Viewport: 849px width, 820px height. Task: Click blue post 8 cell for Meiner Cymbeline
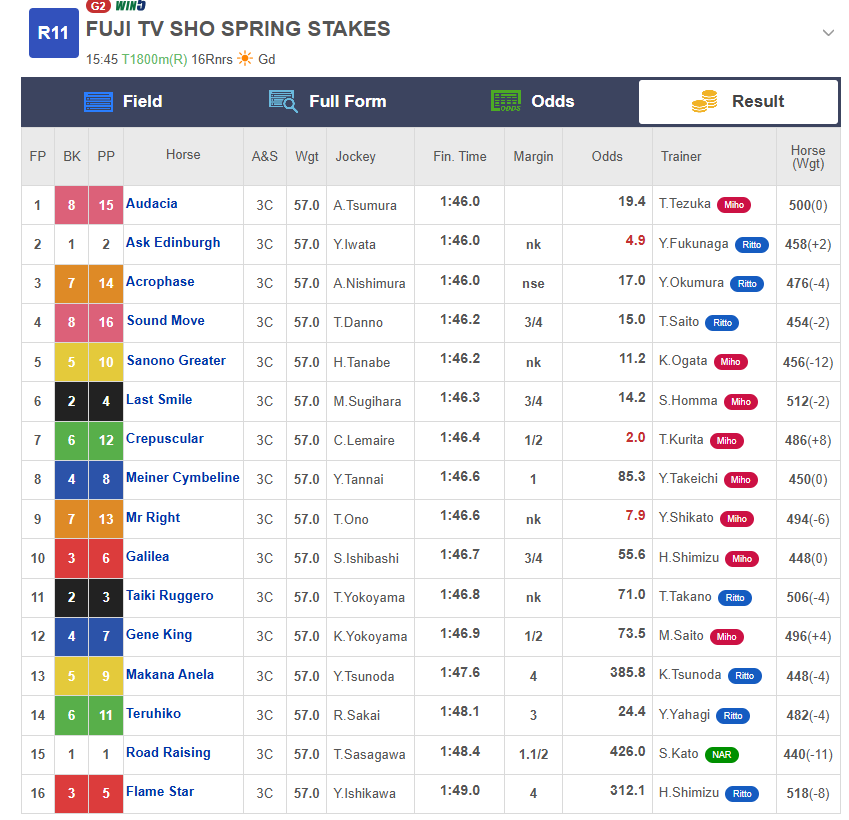point(106,479)
